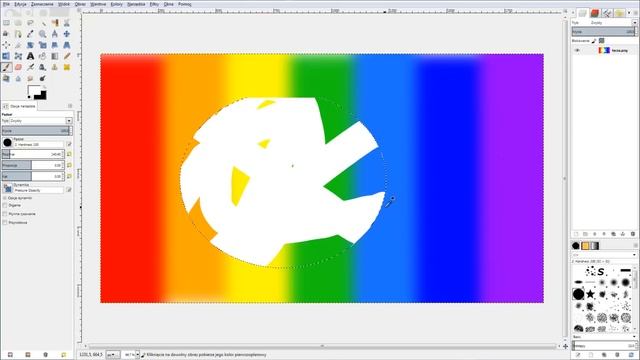Screen dimensions: 640x360
Task: Select the Paintbrush tool
Action: 6,67
